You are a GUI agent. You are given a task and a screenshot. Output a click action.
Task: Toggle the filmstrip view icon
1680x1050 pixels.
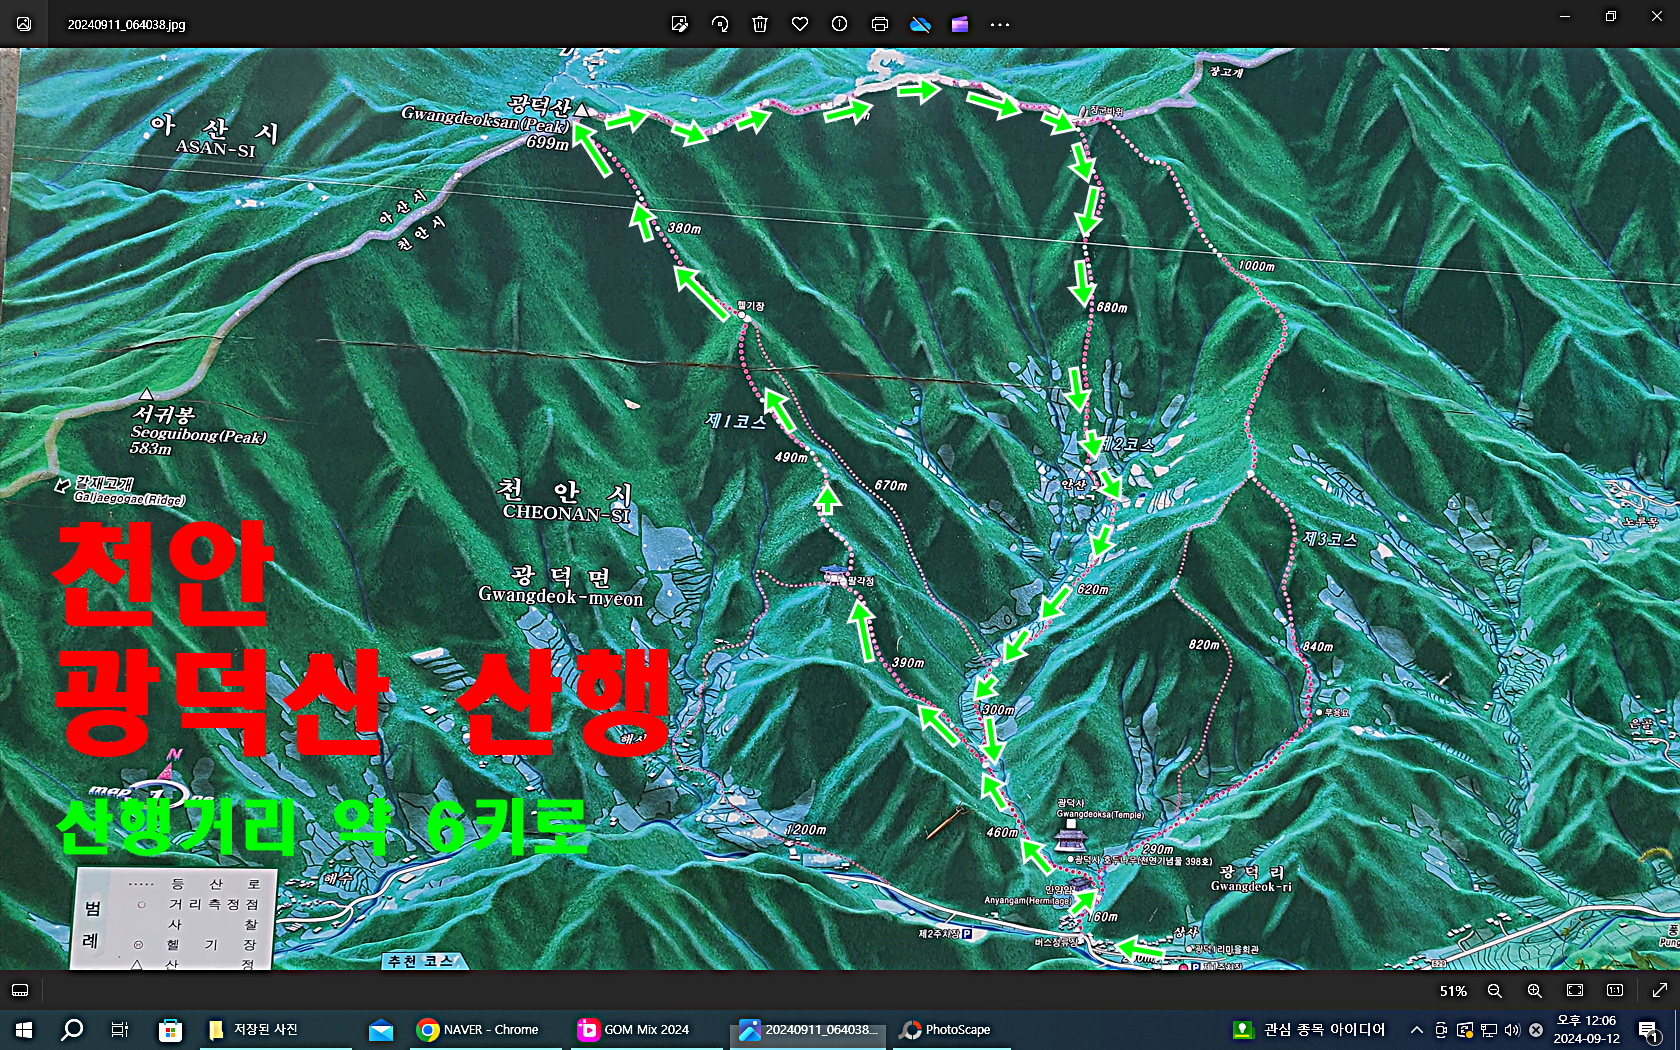coord(20,990)
